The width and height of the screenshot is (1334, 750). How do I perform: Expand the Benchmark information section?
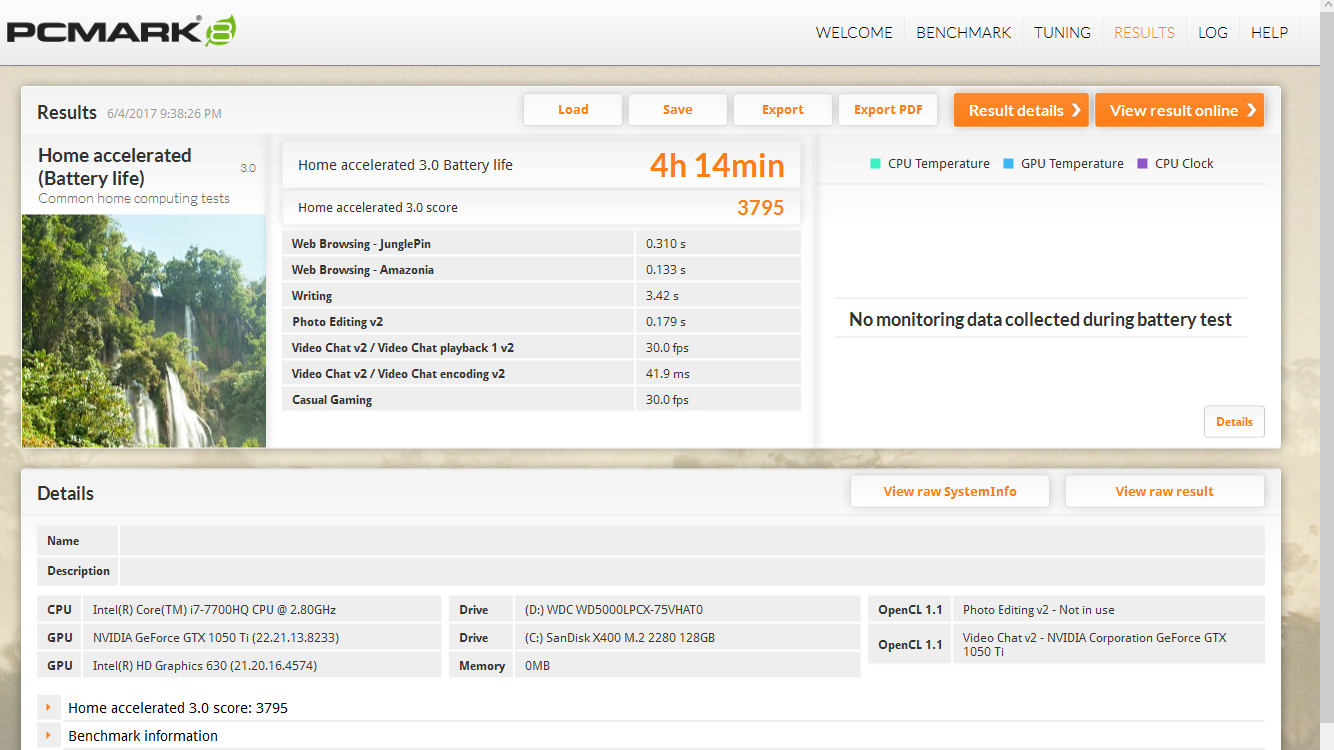(x=48, y=736)
